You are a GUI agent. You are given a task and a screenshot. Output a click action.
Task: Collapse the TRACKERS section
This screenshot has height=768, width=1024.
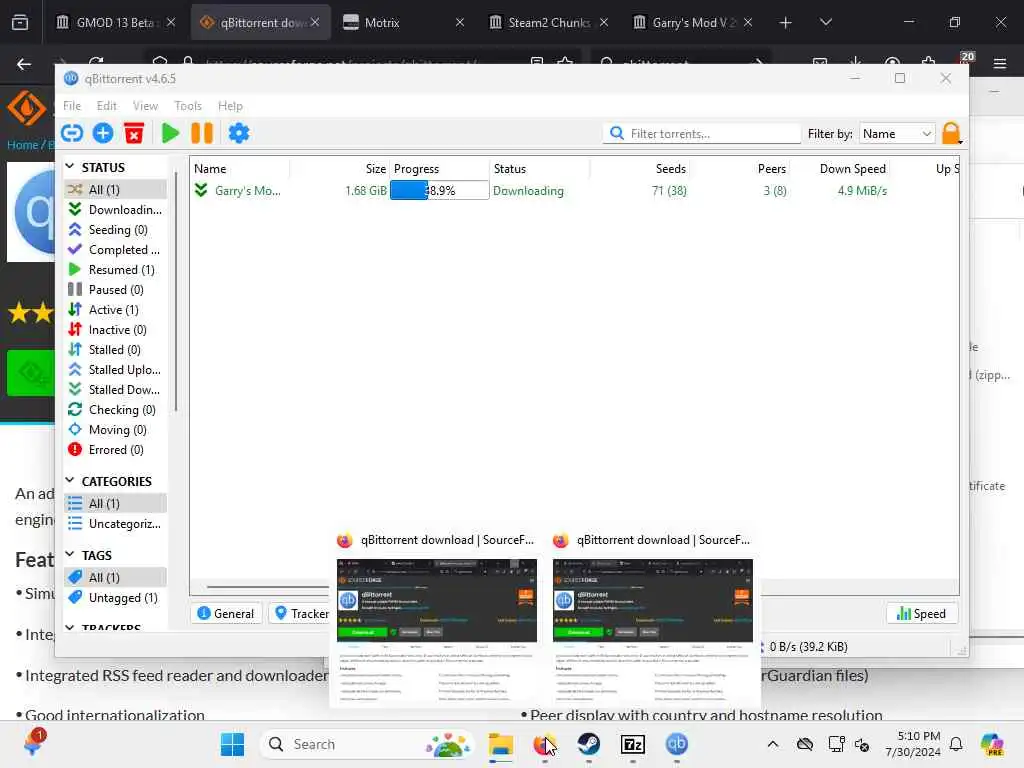(x=70, y=628)
